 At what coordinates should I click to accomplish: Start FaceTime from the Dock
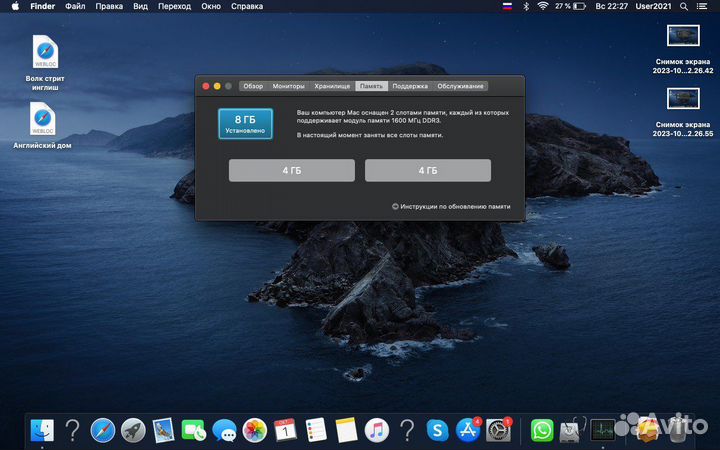click(194, 431)
